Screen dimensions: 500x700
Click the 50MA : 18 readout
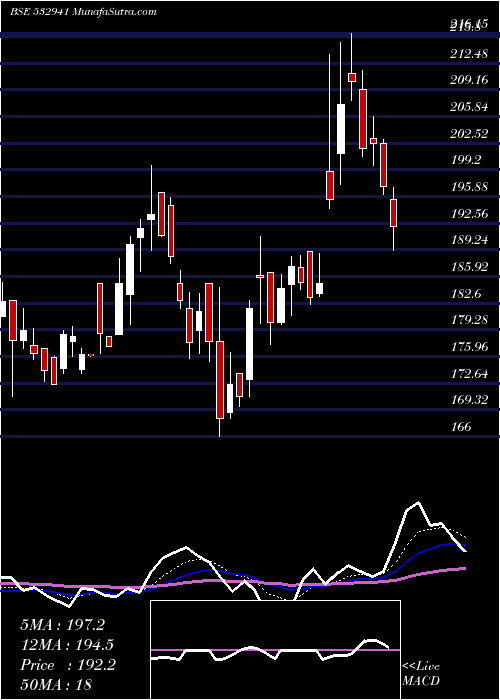click(56, 684)
